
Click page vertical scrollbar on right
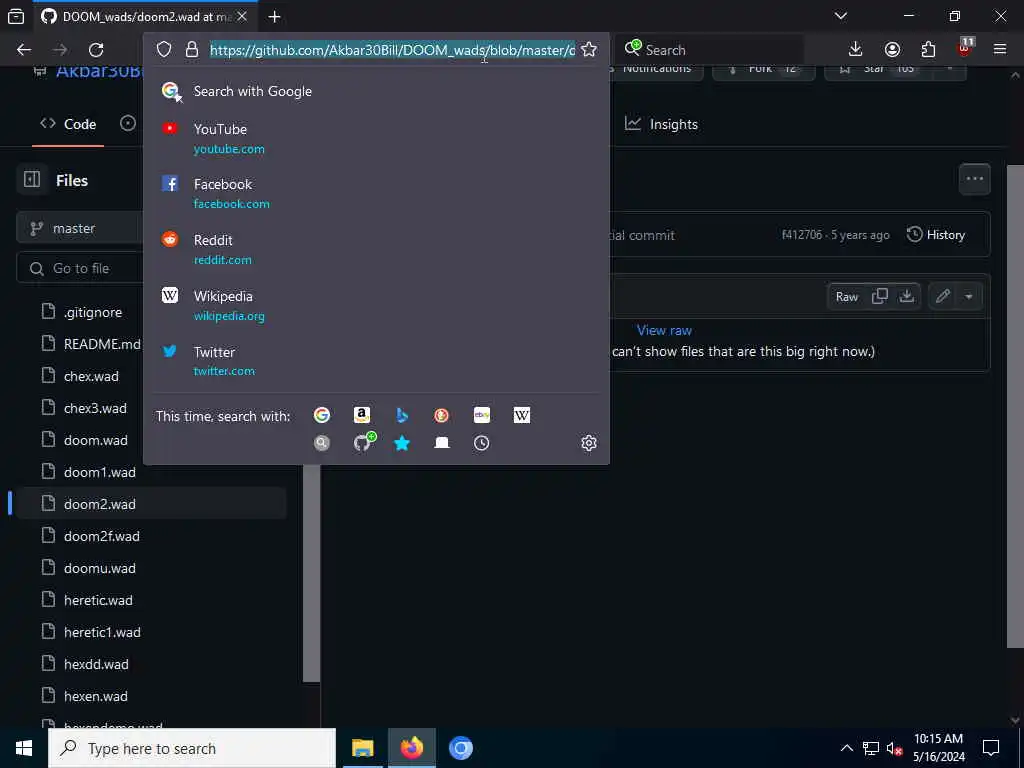click(1015, 405)
